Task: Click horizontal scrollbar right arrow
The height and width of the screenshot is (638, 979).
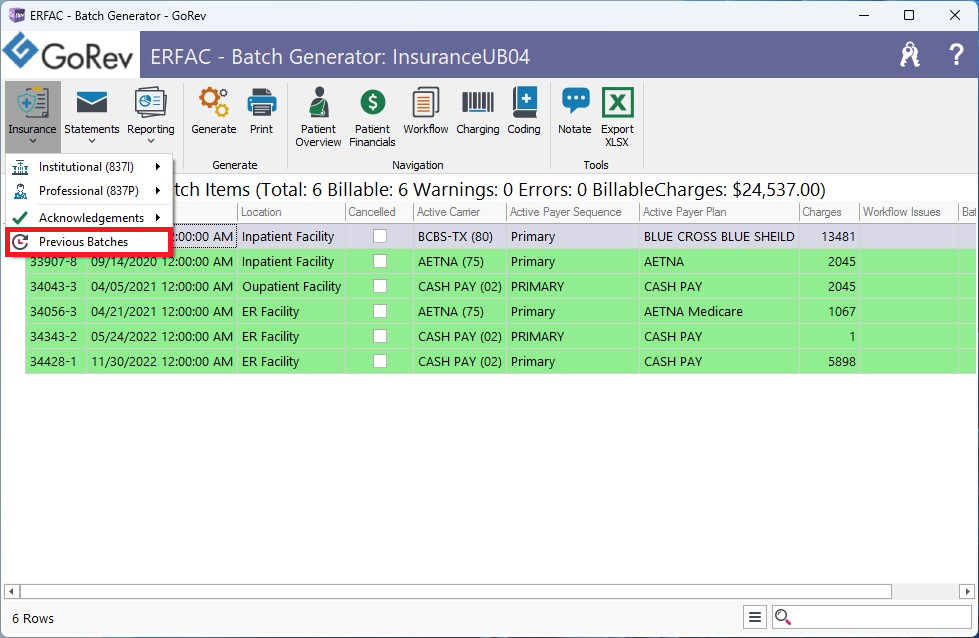Action: (967, 591)
